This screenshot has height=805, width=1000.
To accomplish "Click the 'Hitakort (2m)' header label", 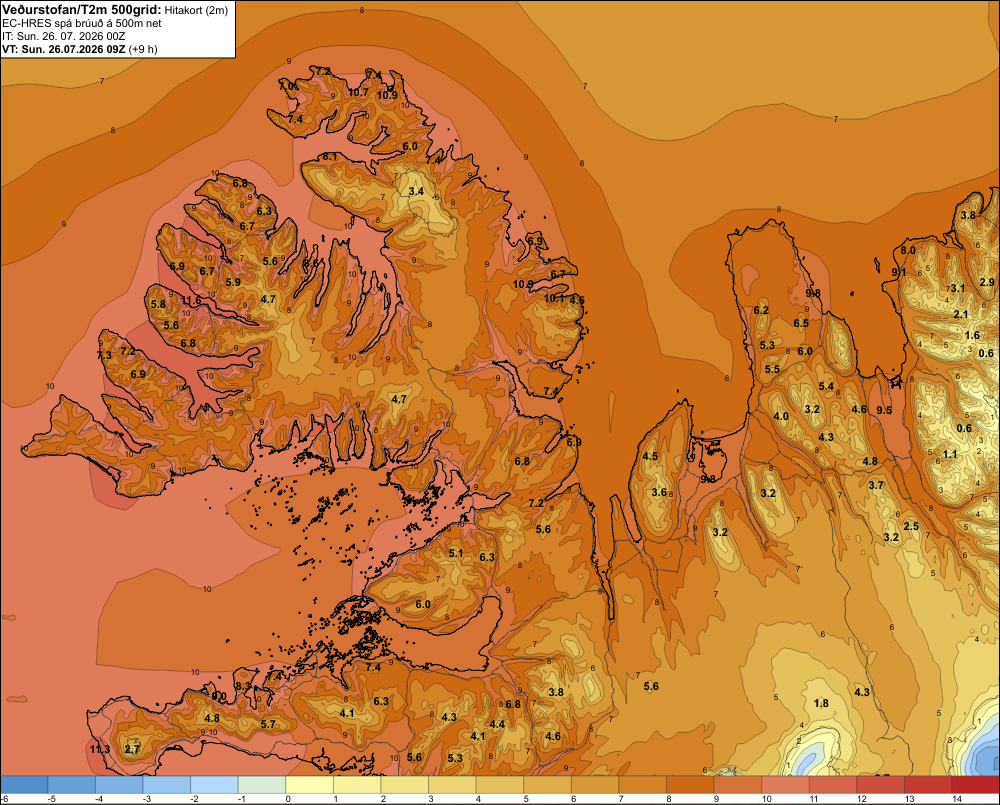I will tap(196, 10).
